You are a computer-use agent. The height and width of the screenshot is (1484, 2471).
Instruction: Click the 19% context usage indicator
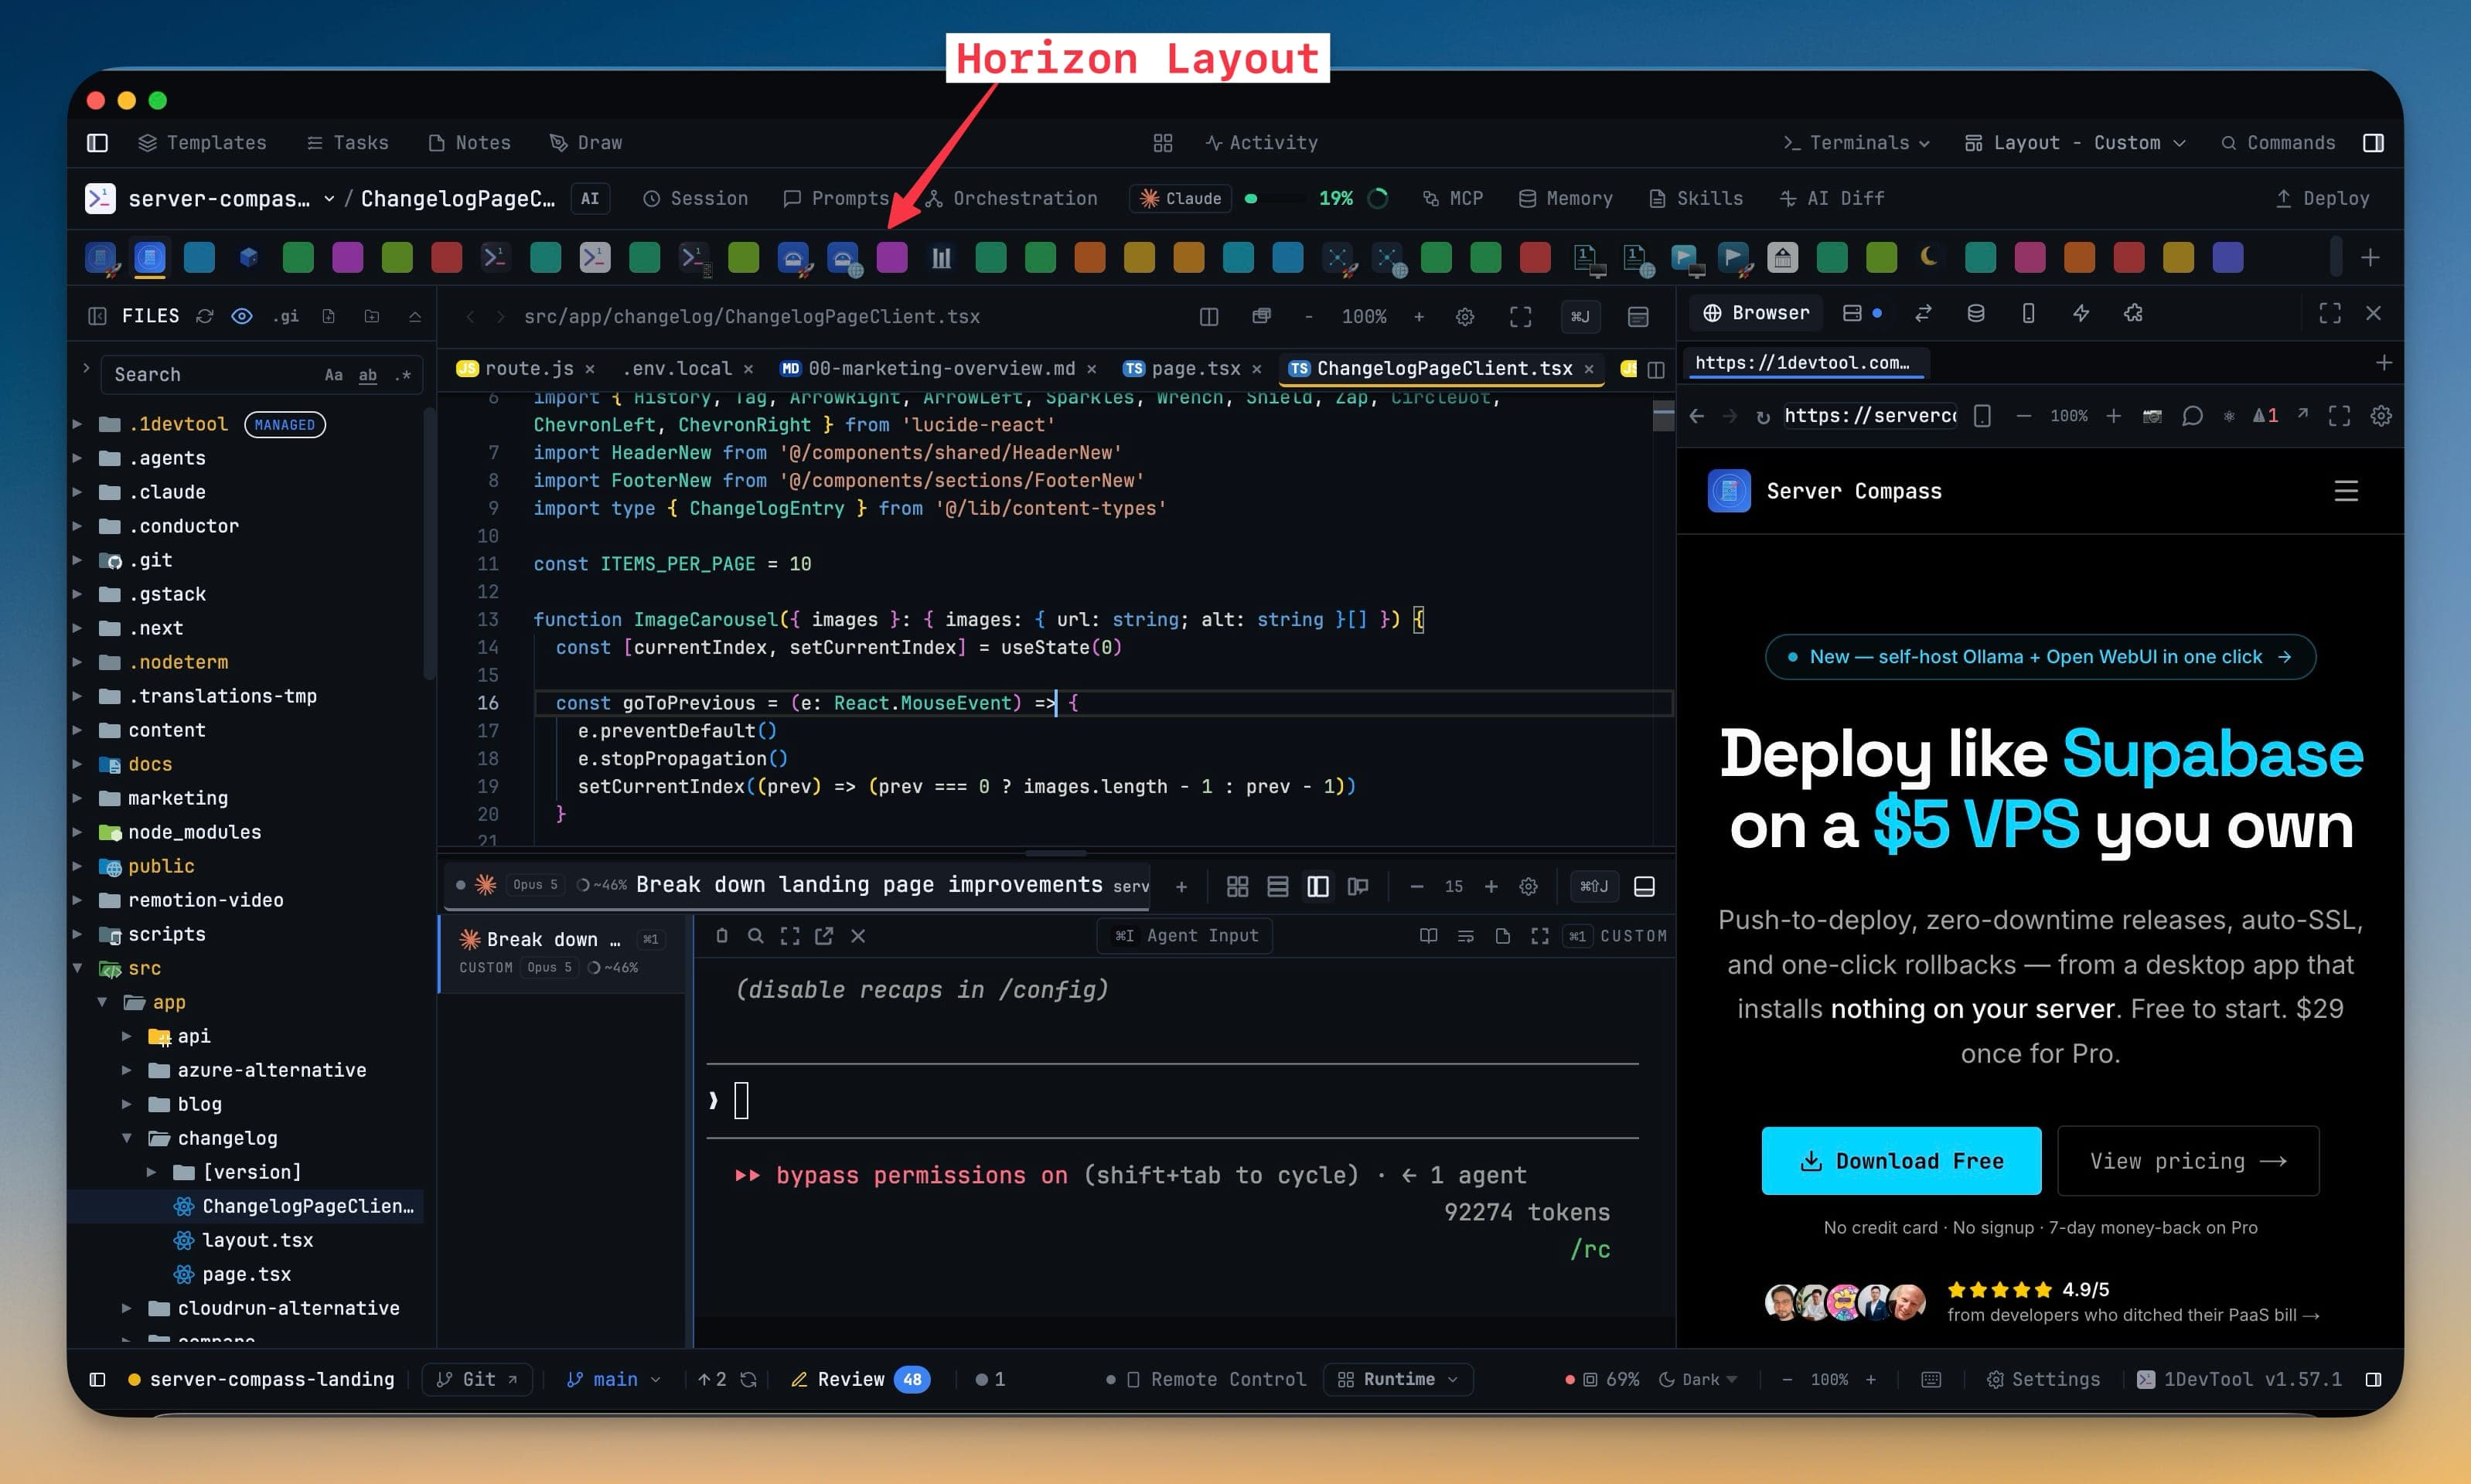[1335, 199]
